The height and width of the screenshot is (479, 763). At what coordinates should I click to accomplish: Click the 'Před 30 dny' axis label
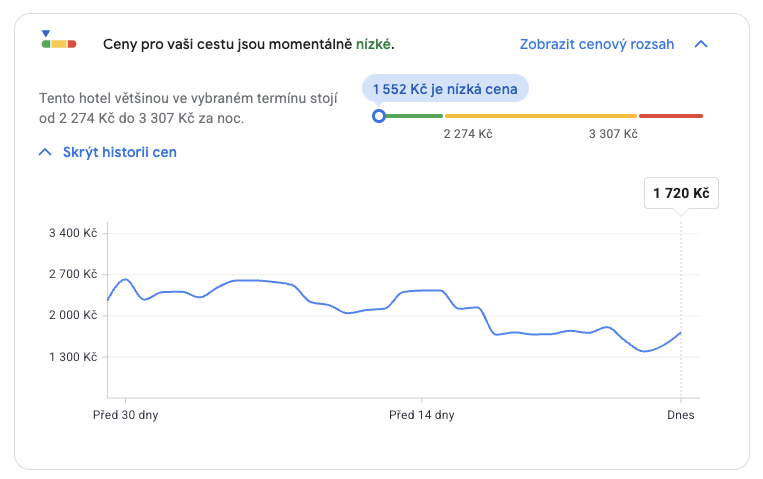pyautogui.click(x=125, y=415)
